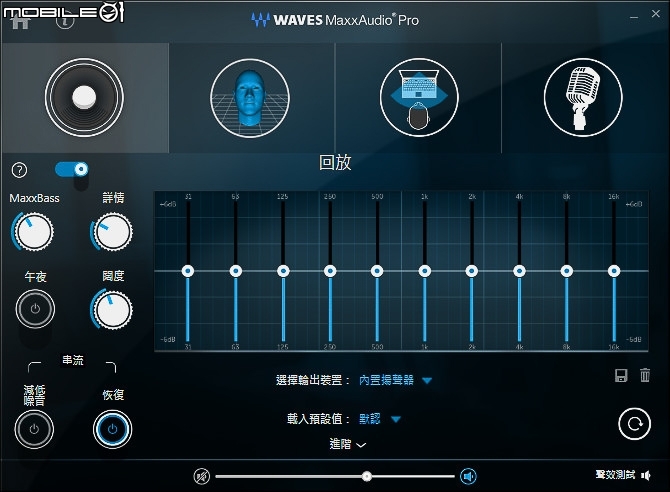Click the 8k equalizer slider handle
This screenshot has width=670, height=492.
tap(567, 271)
